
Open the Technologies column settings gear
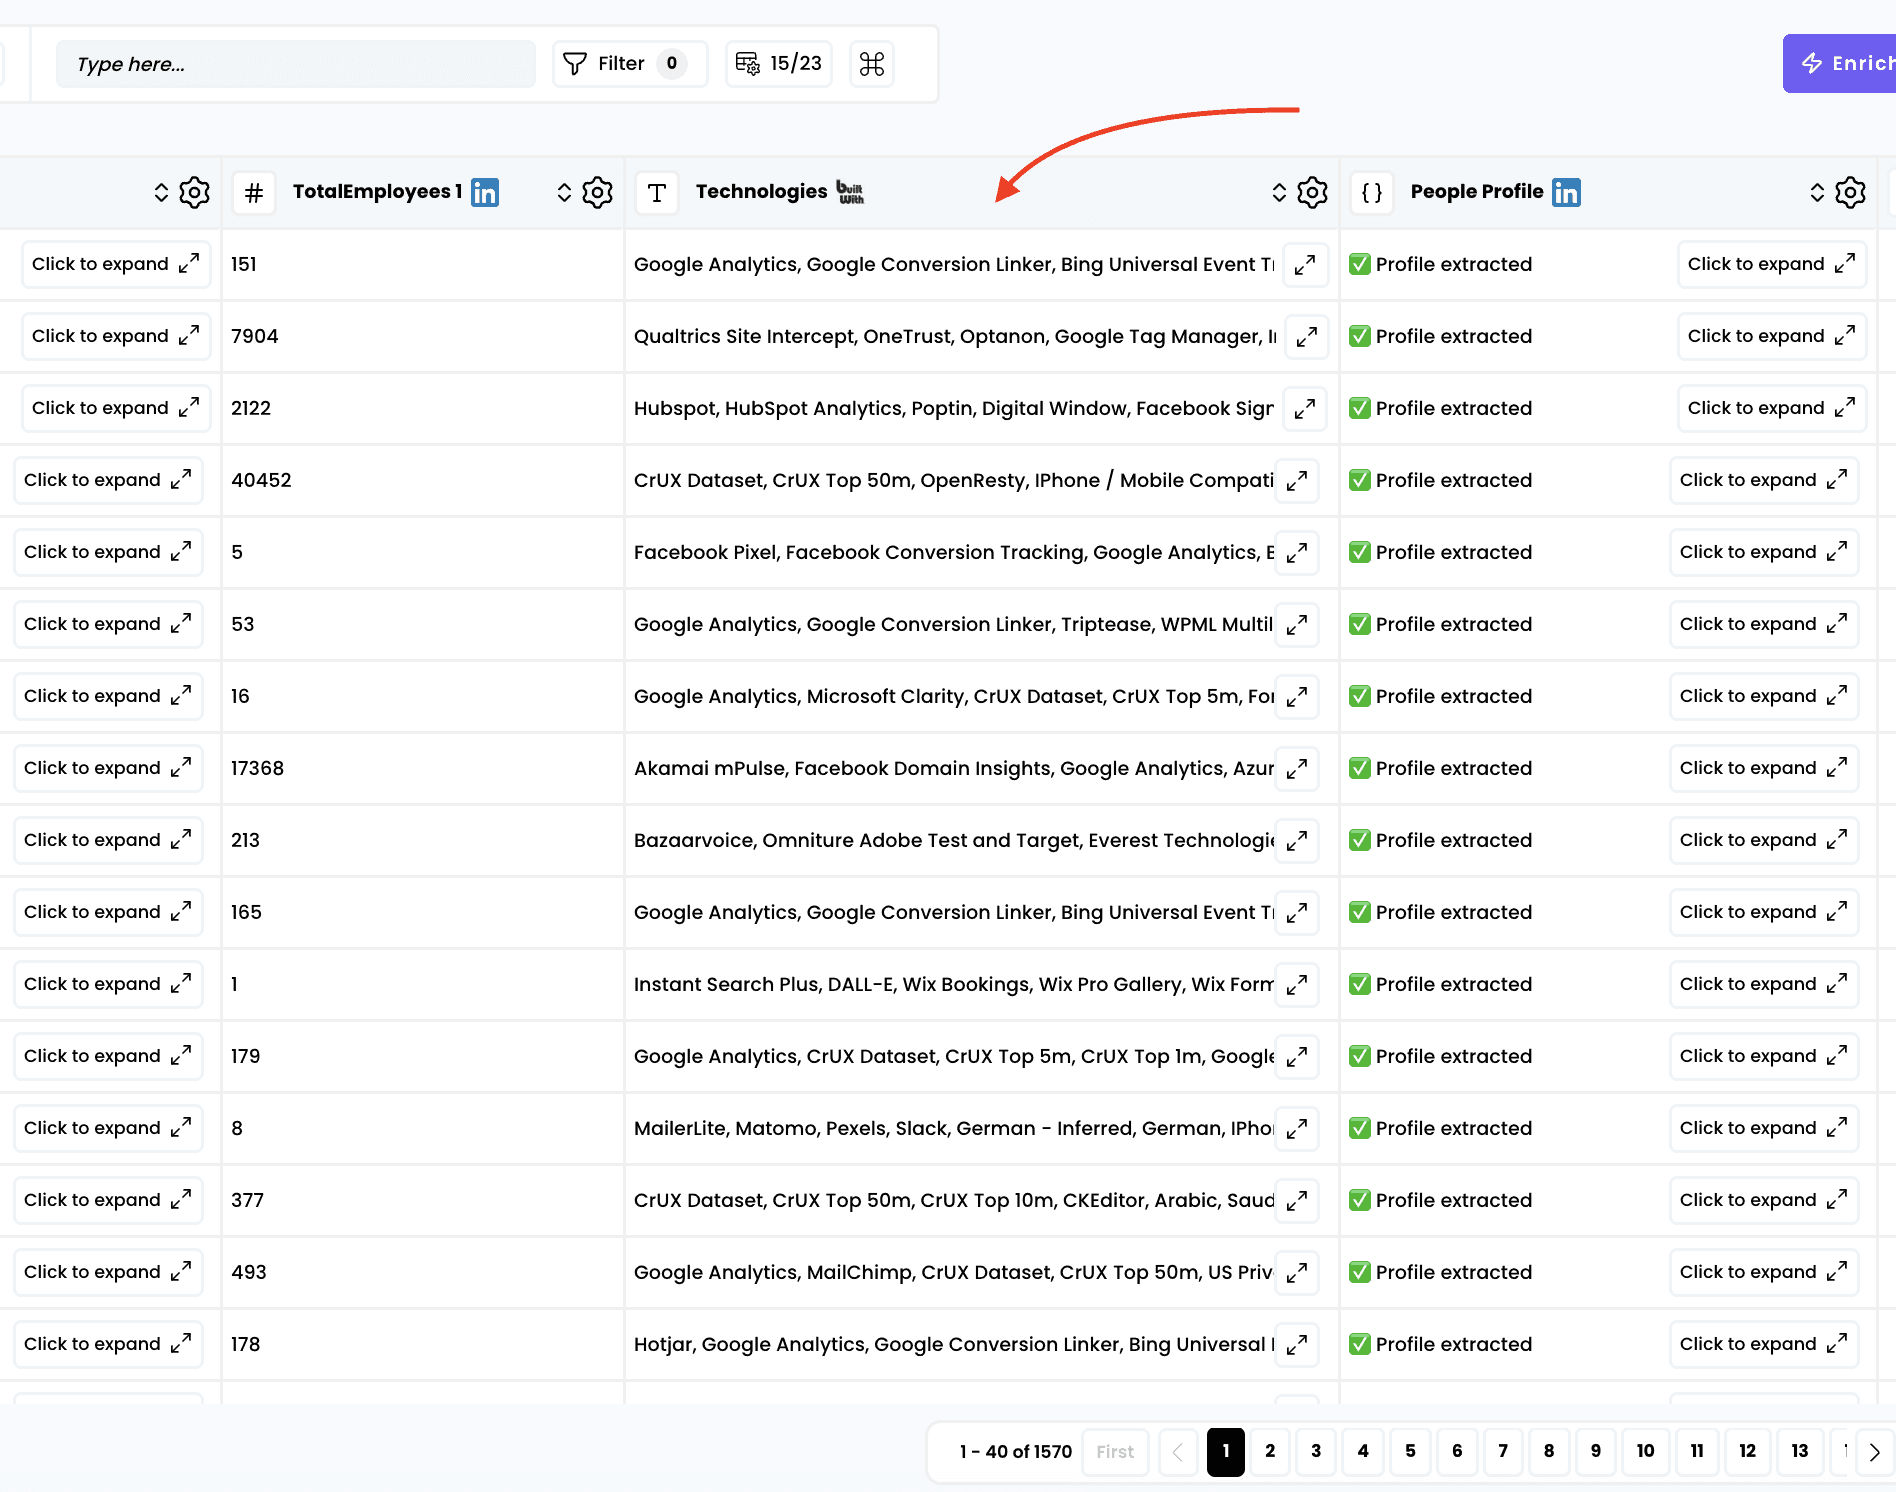pos(1312,192)
